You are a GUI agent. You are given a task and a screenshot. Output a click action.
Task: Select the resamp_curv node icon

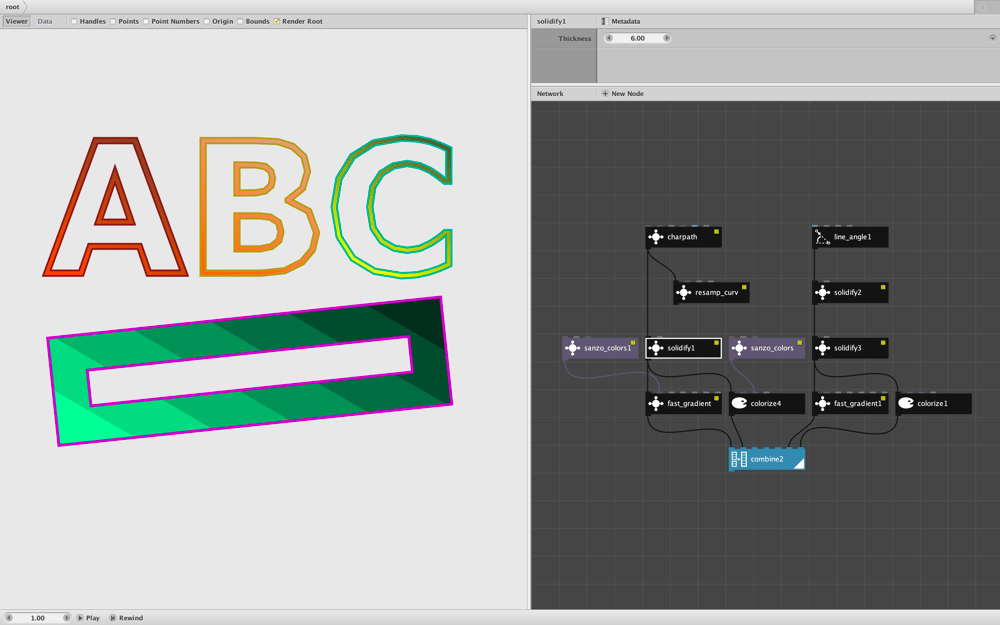[x=684, y=293]
